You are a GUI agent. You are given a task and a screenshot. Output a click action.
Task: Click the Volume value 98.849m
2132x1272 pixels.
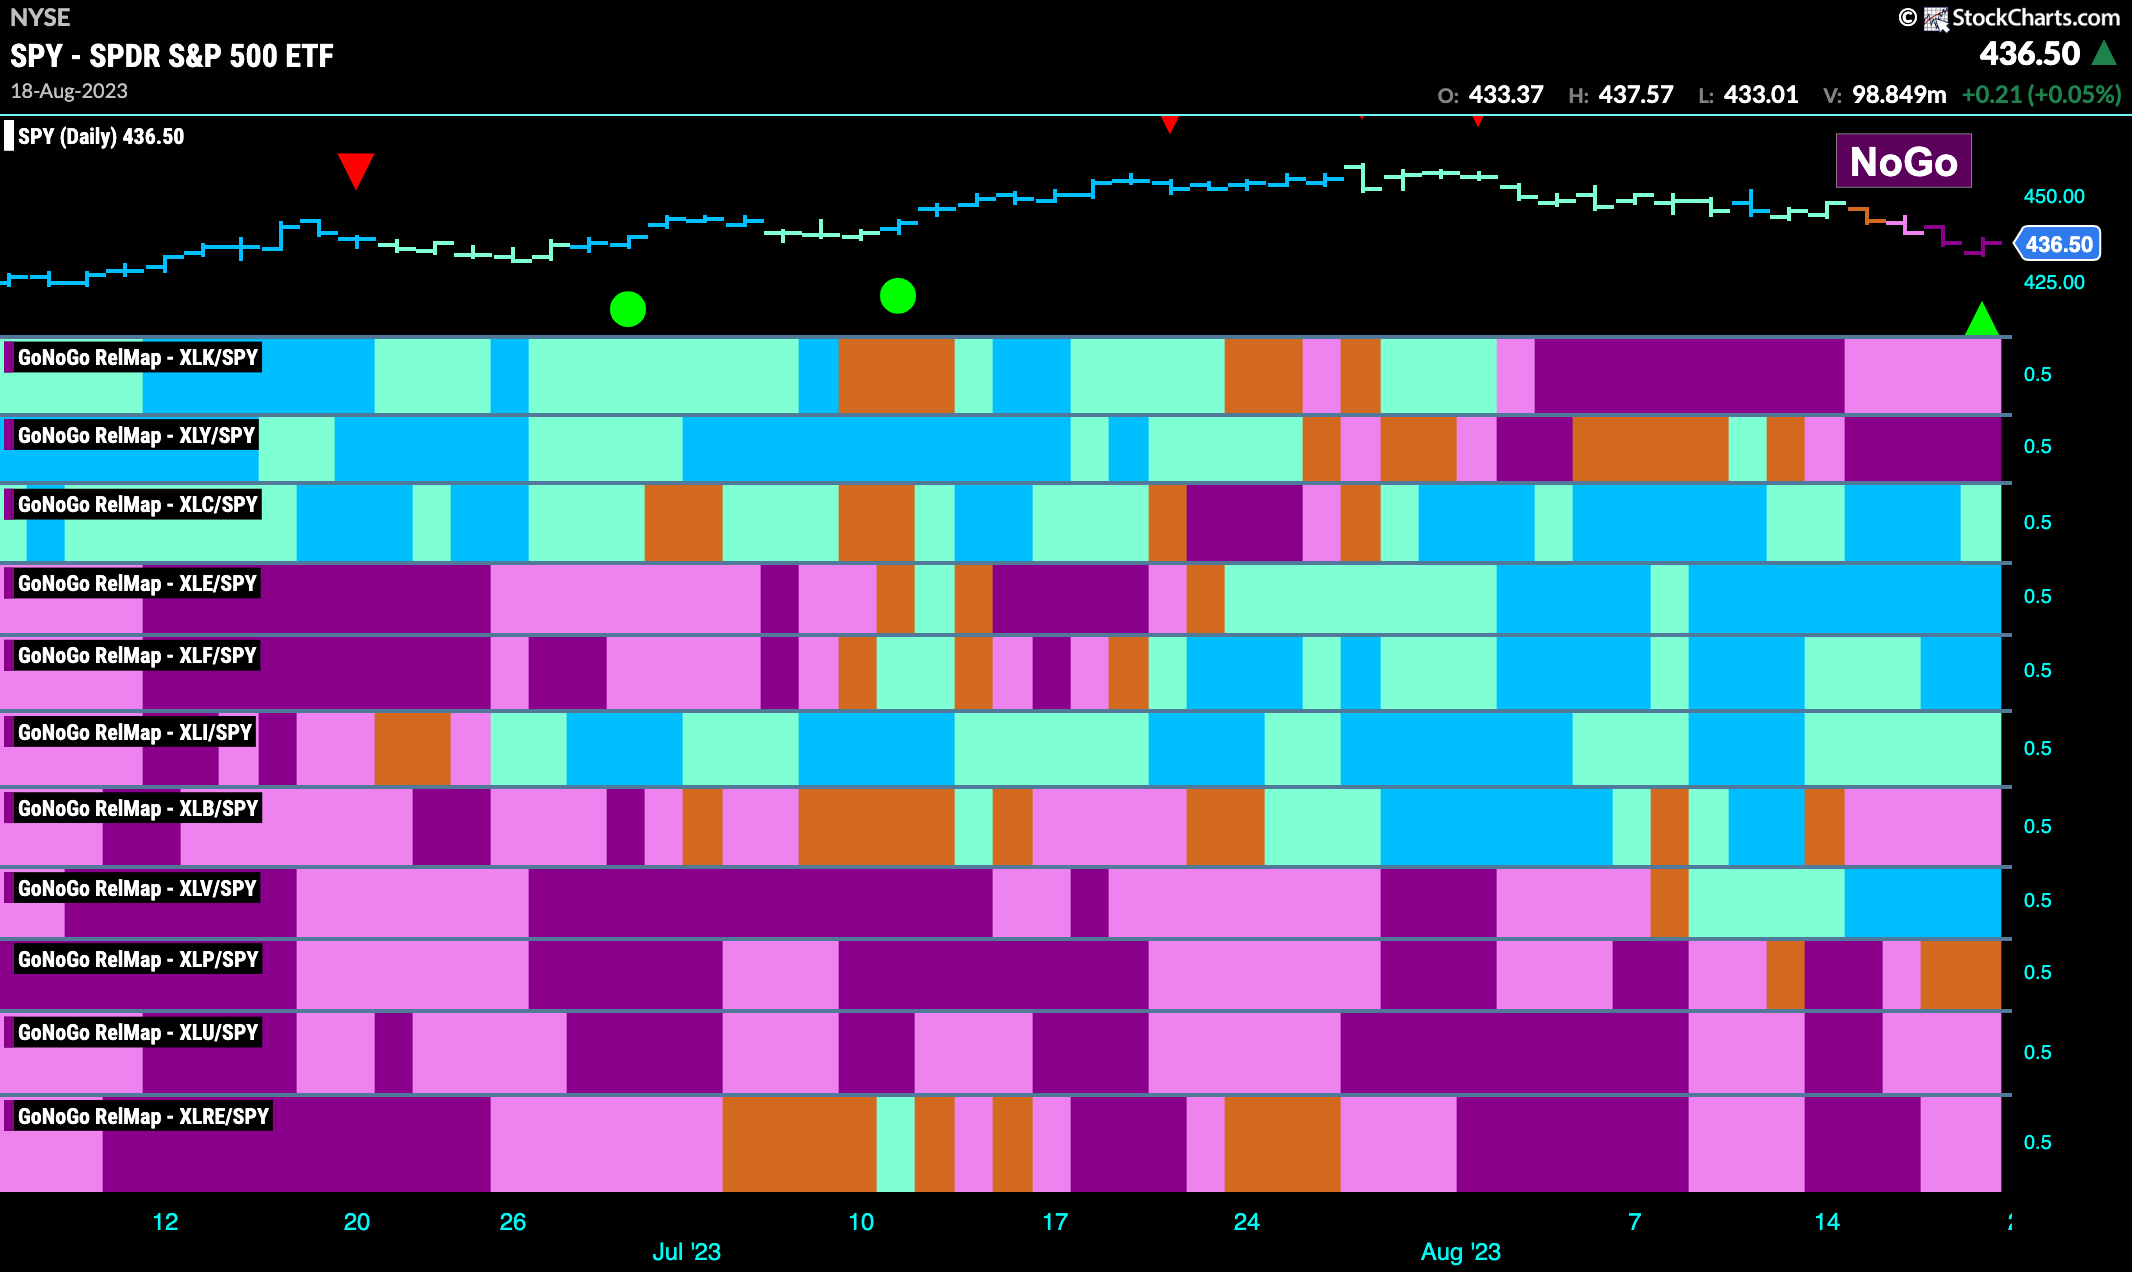pyautogui.click(x=1899, y=95)
